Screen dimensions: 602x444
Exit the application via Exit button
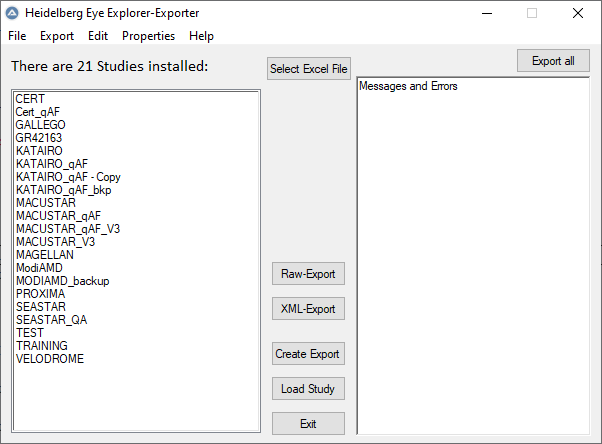308,424
